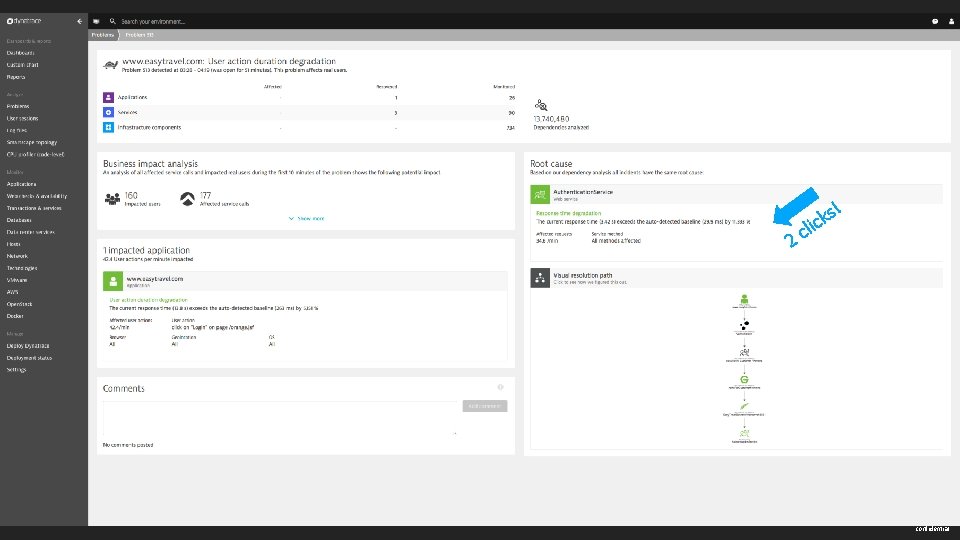The image size is (960, 540).
Task: Open Transactions & services in the sidebar
Action: point(34,208)
